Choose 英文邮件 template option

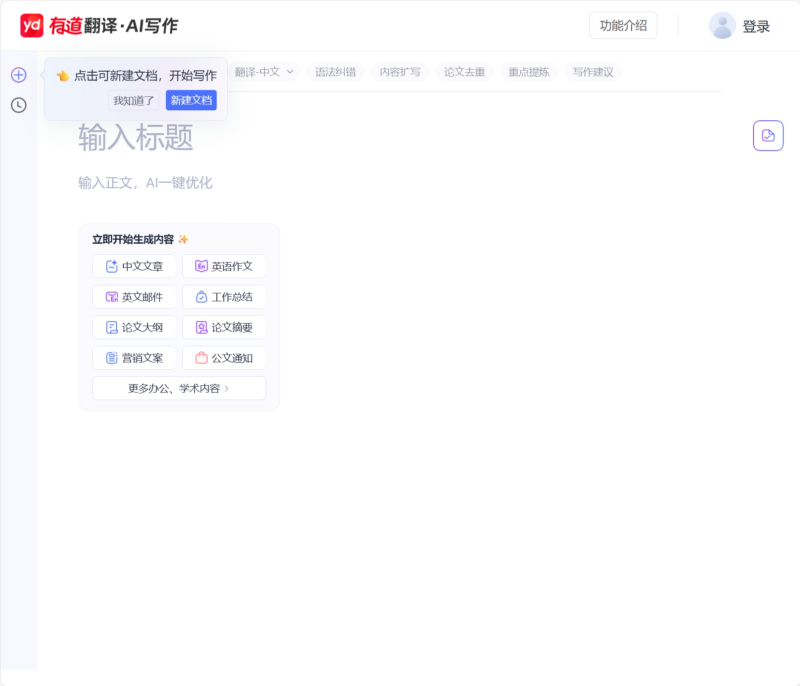point(134,297)
